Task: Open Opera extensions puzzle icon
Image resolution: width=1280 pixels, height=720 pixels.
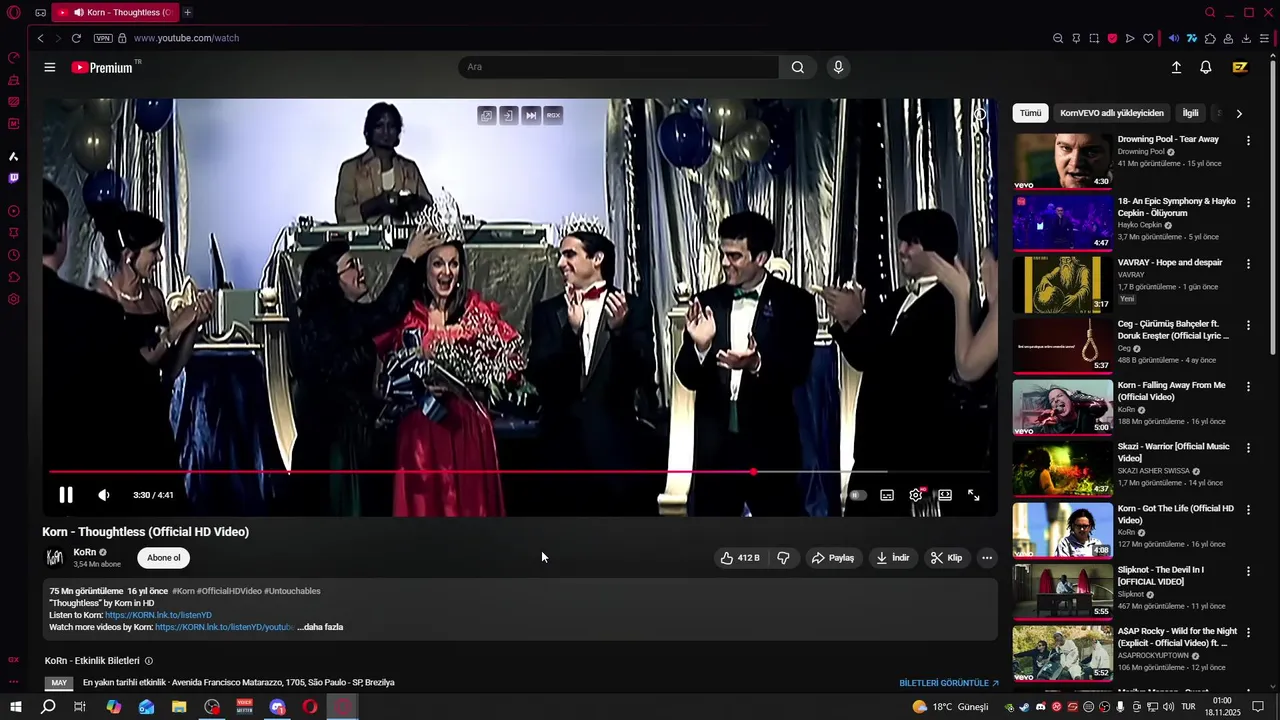Action: pos(1210,38)
